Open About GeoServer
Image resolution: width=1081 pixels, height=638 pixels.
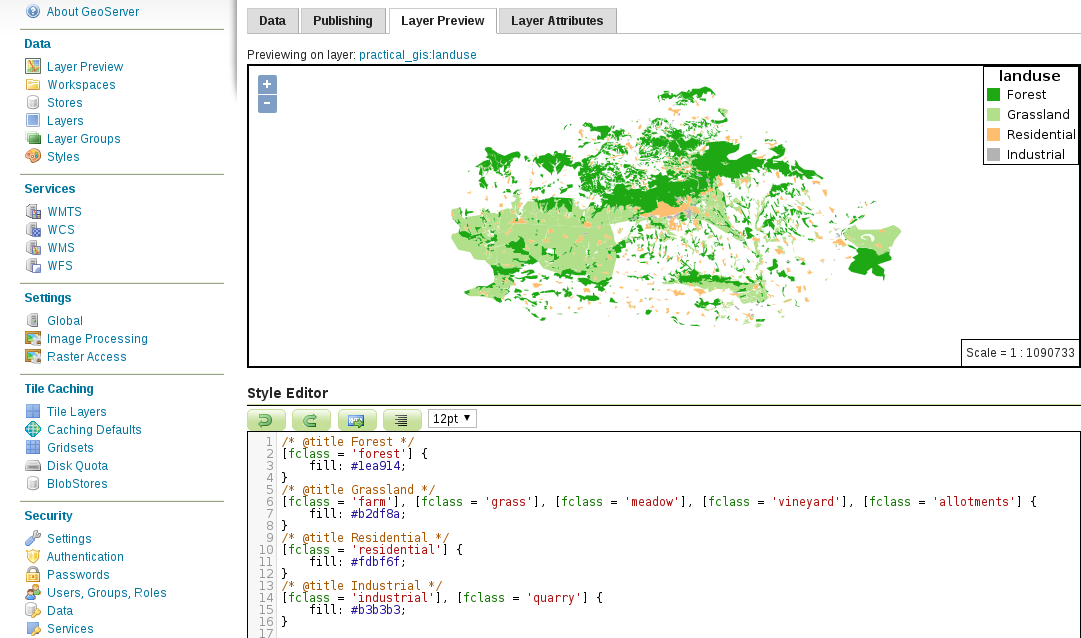(92, 12)
